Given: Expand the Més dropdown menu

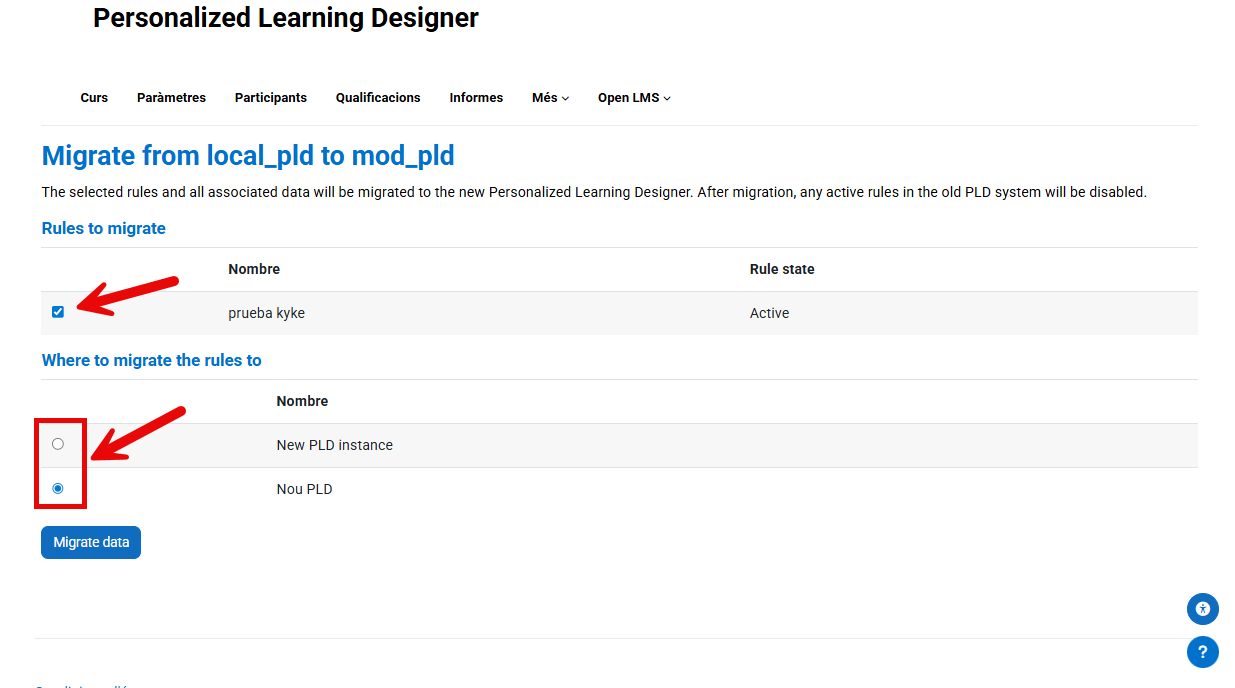Looking at the screenshot, I should 550,98.
